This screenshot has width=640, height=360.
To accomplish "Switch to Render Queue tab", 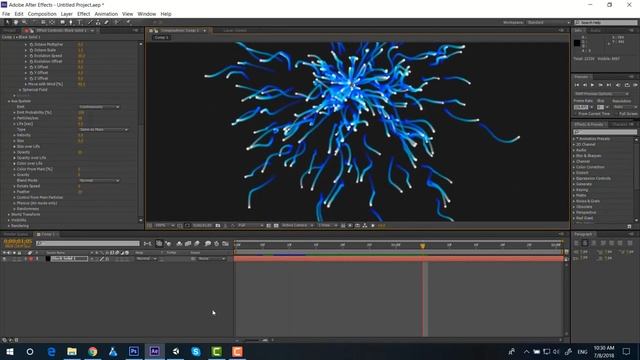I will click(x=16, y=234).
